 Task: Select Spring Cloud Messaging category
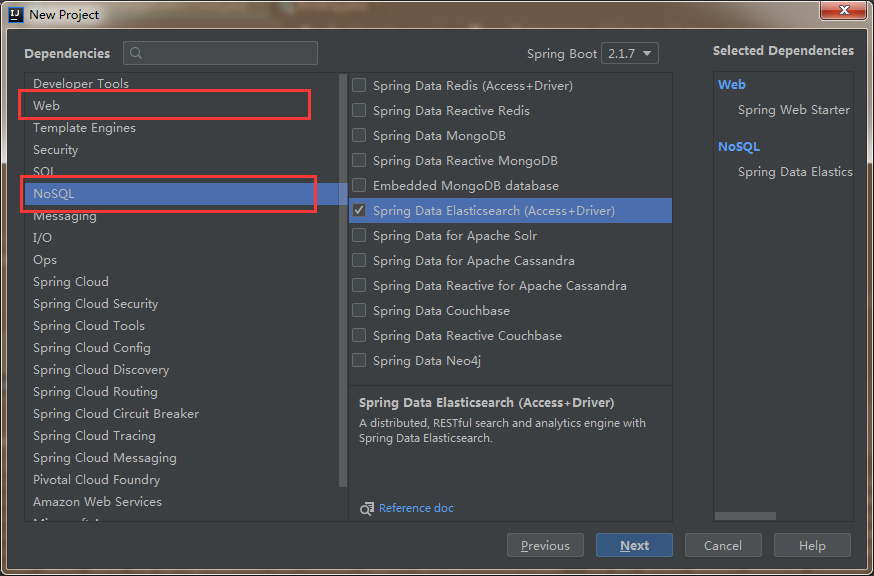(182, 458)
